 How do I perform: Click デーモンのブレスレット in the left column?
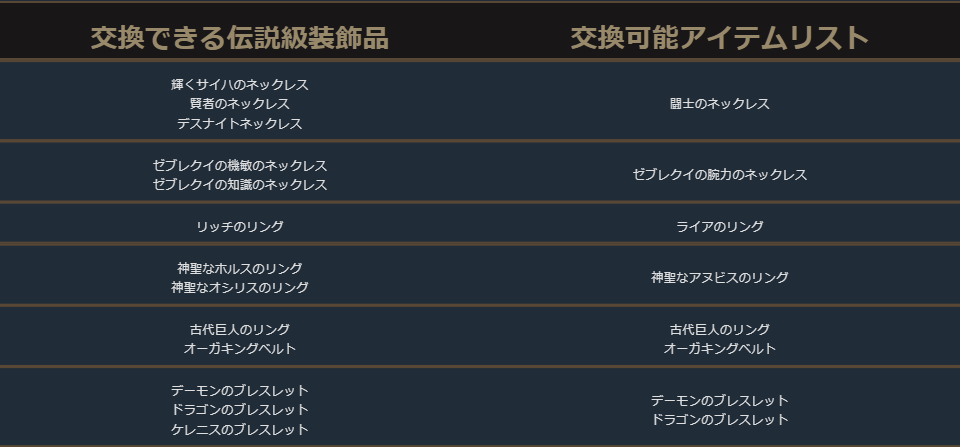240,390
